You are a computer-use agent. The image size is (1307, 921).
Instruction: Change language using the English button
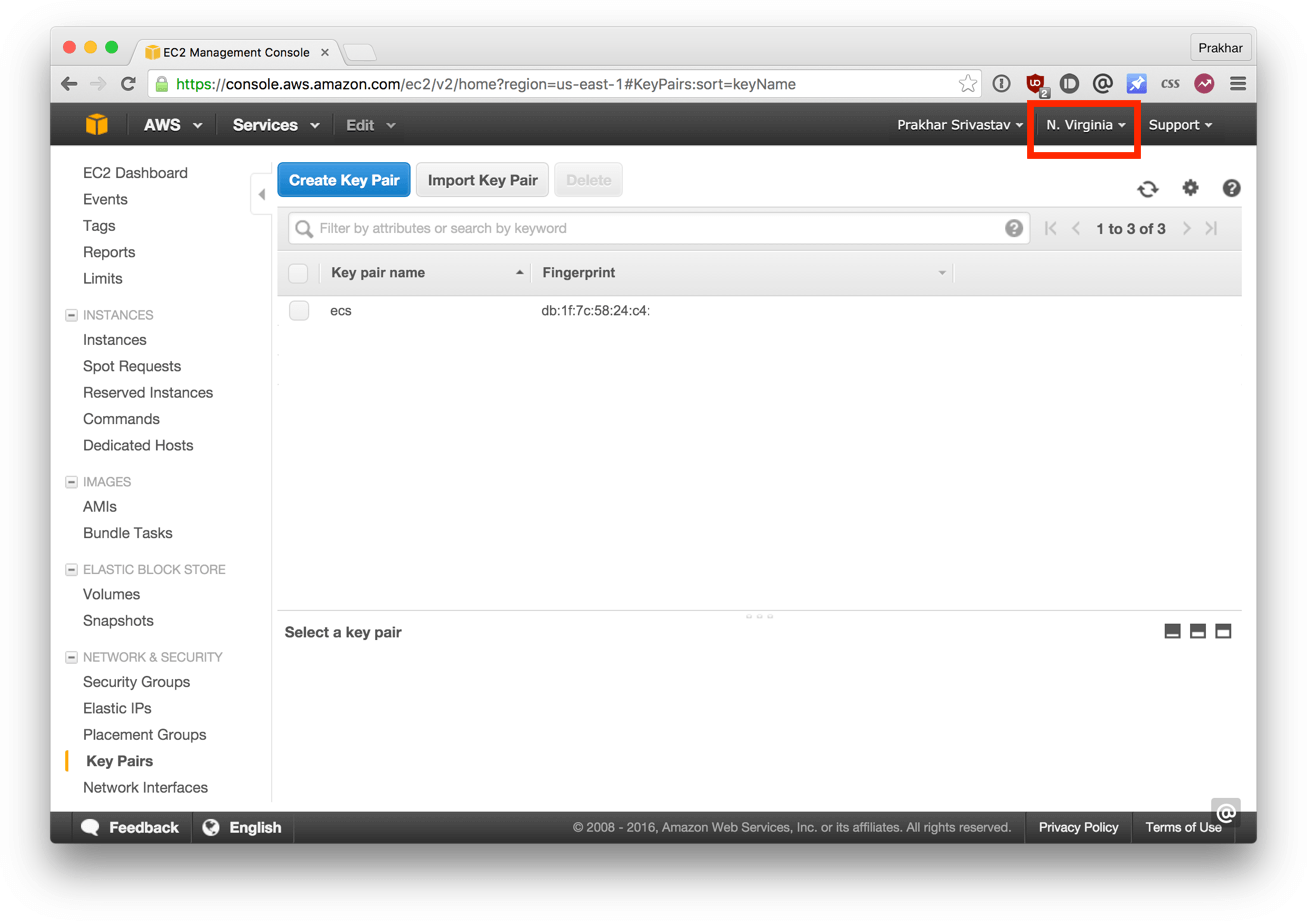[x=242, y=827]
